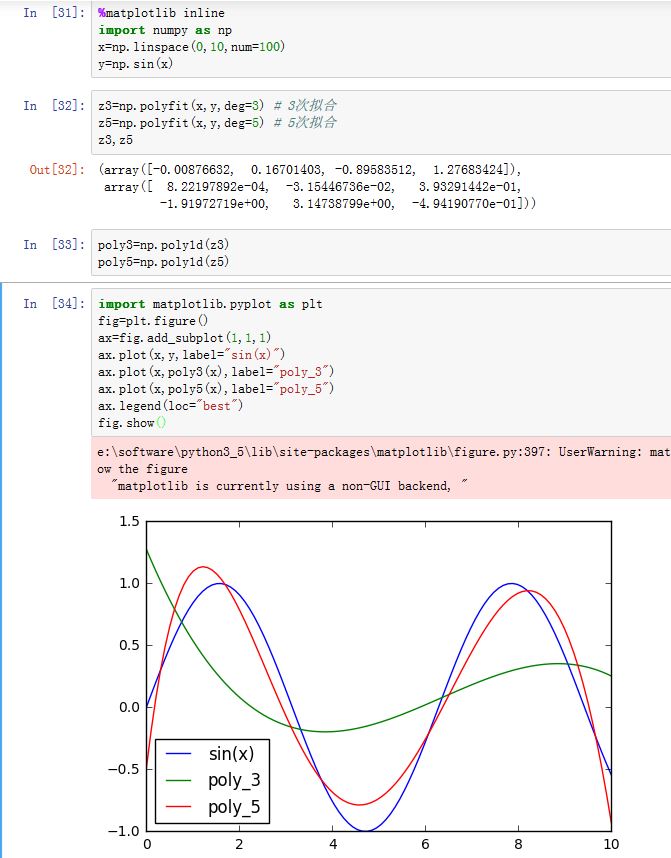Click the pink UserWarning output box
The width and height of the screenshot is (671, 858).
(x=380, y=469)
